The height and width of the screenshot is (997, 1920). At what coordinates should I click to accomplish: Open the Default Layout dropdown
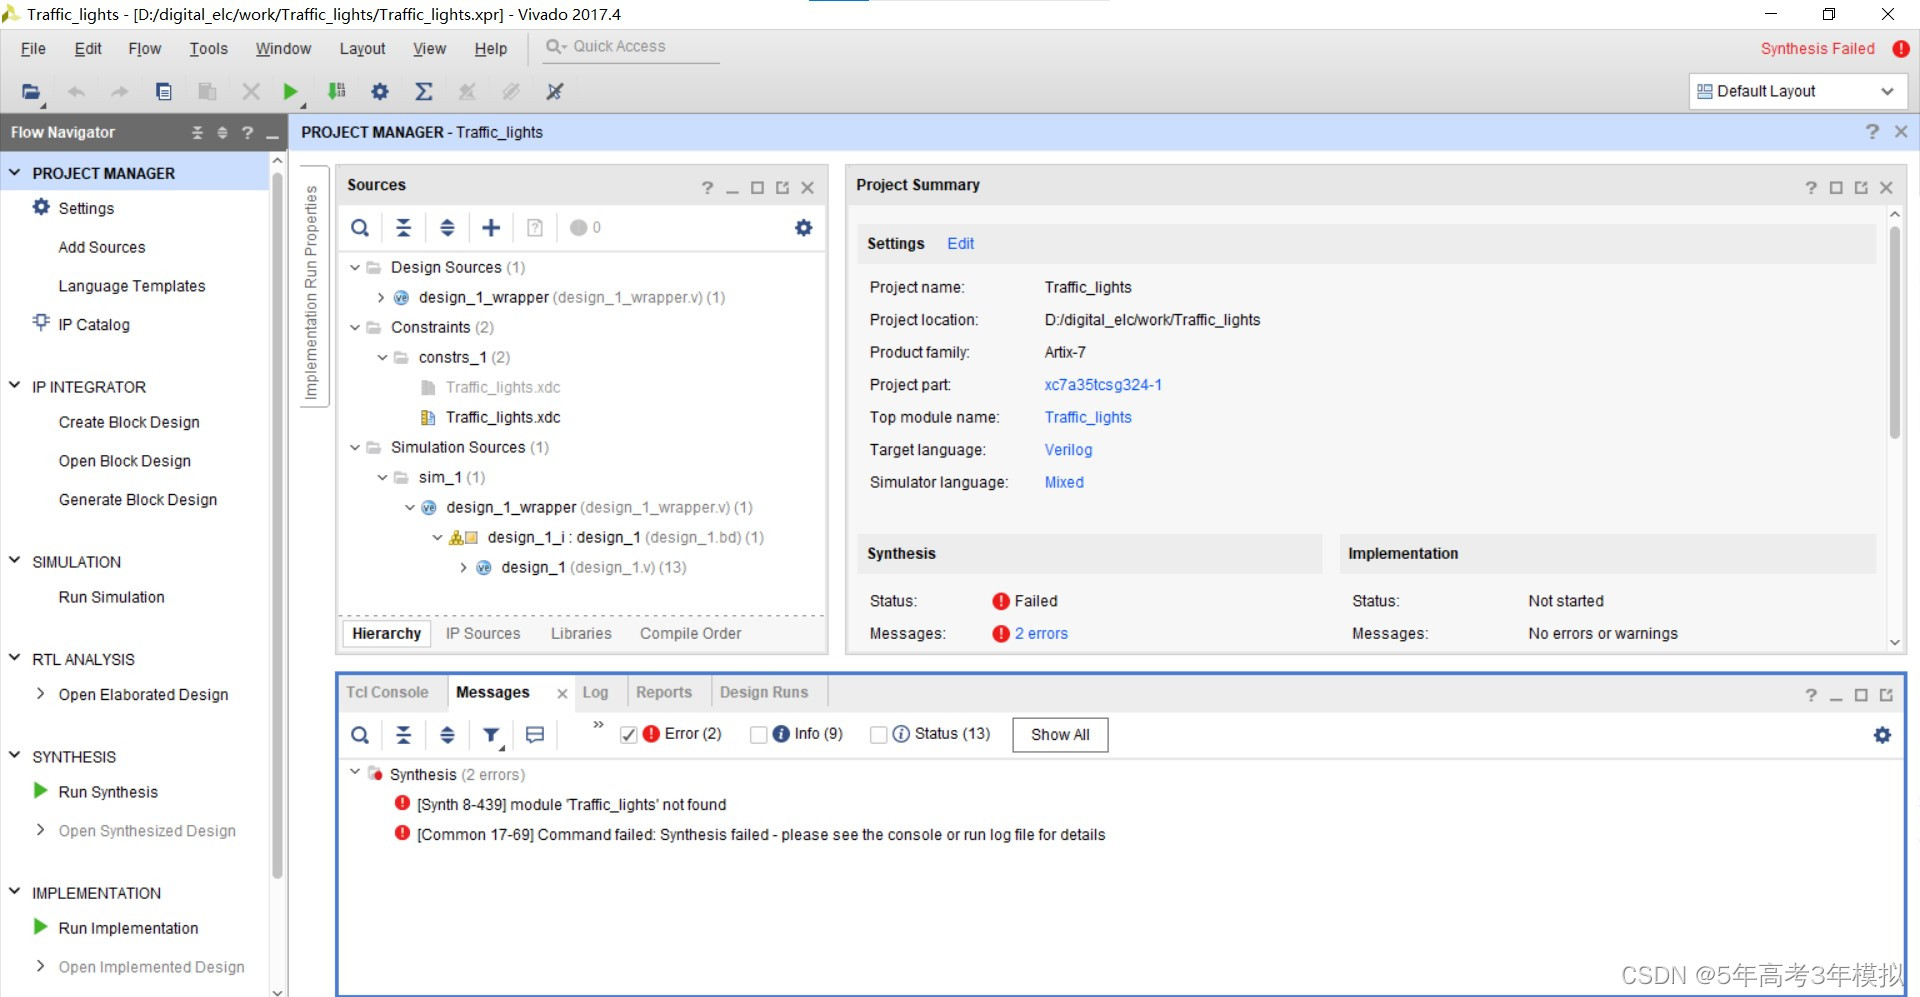(x=1798, y=91)
